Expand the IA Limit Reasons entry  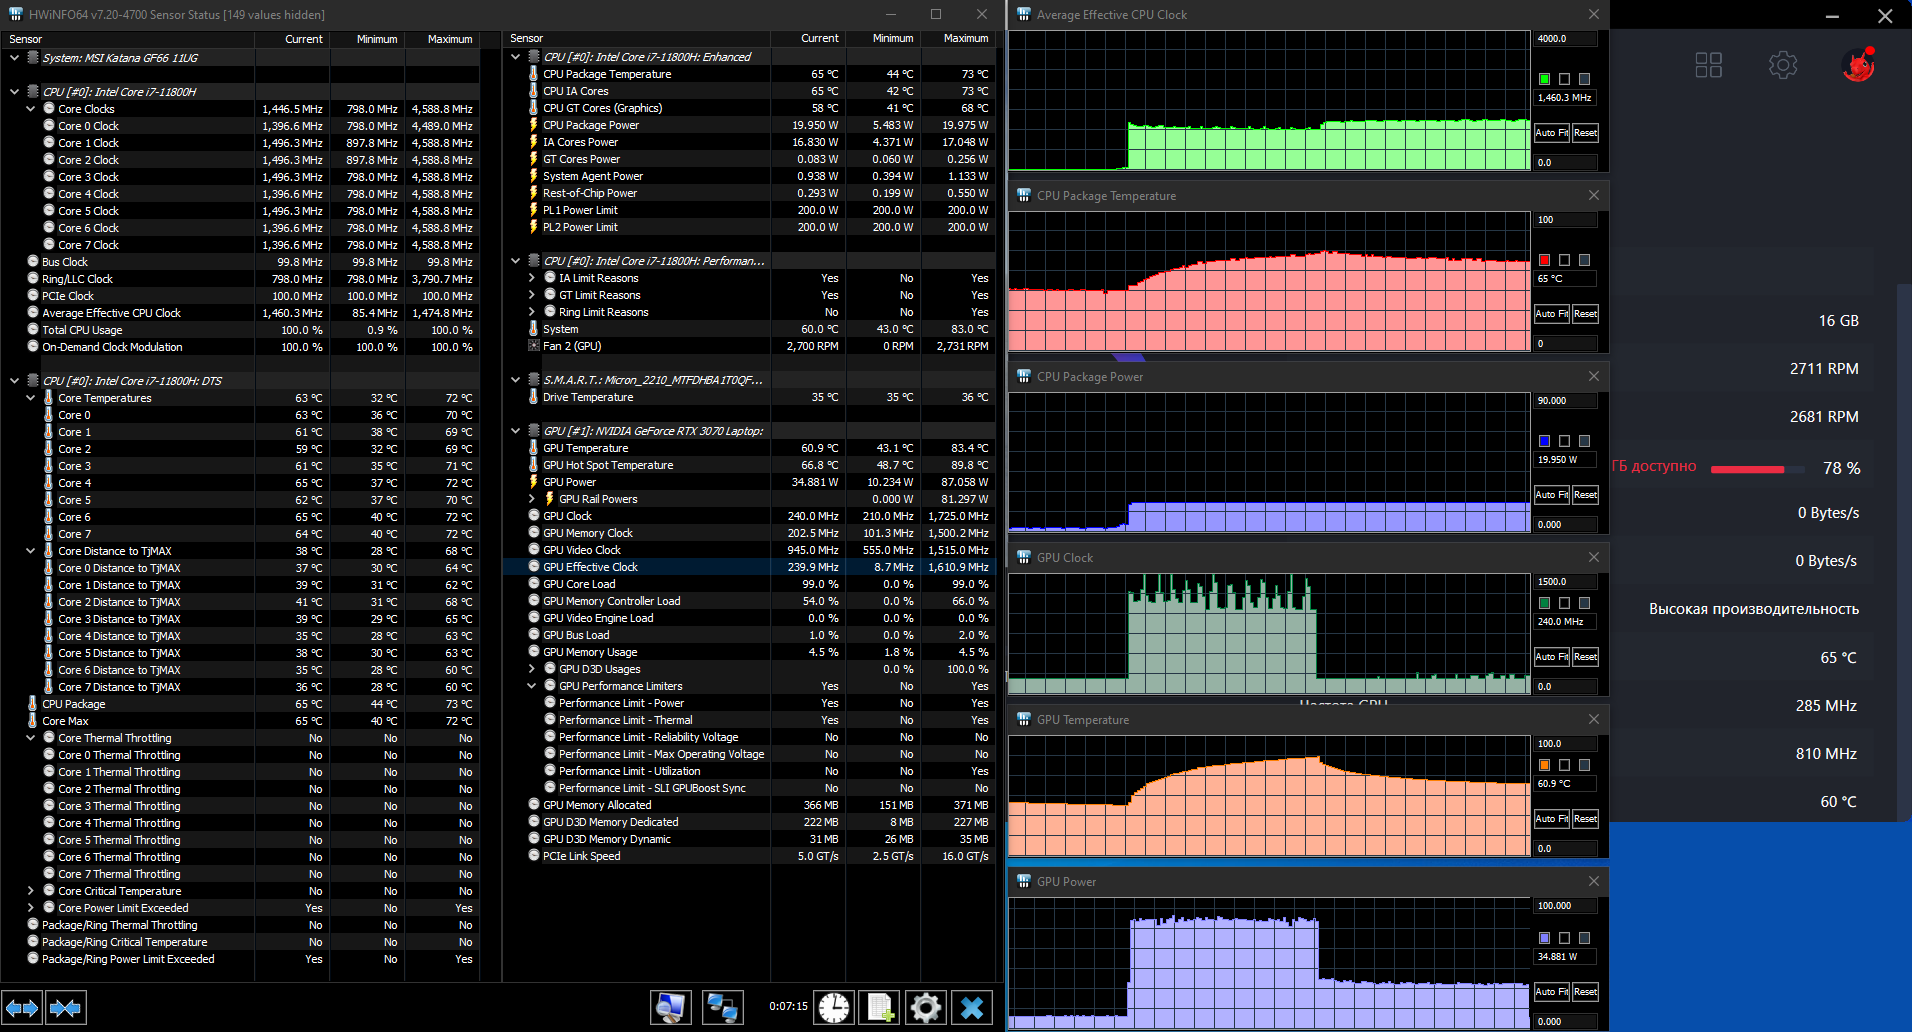[532, 278]
